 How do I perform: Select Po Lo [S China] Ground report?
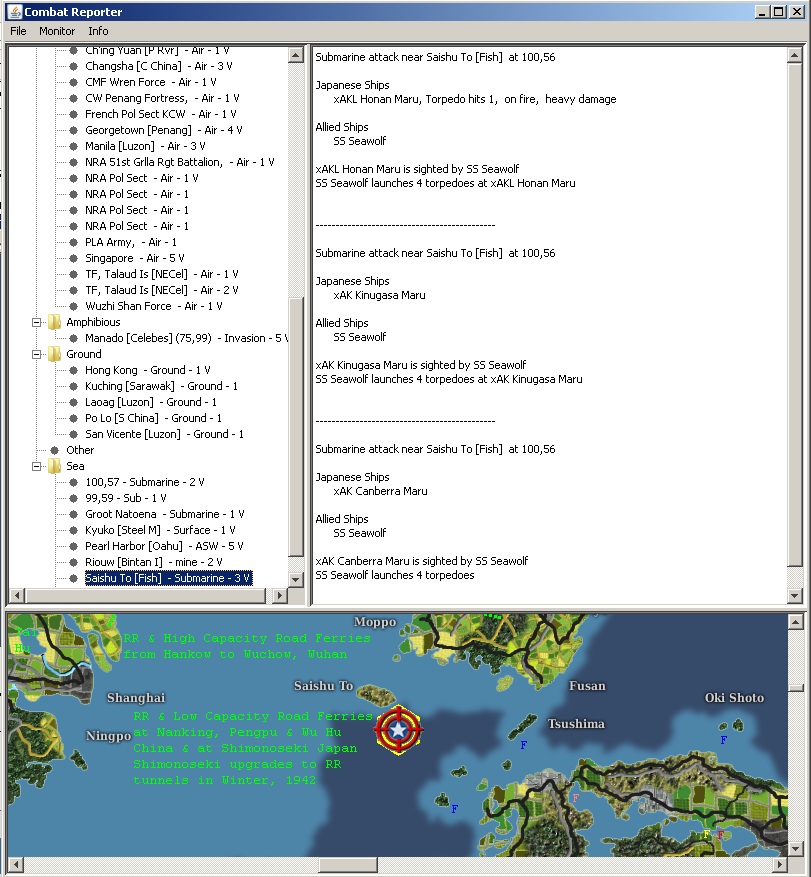(153, 418)
